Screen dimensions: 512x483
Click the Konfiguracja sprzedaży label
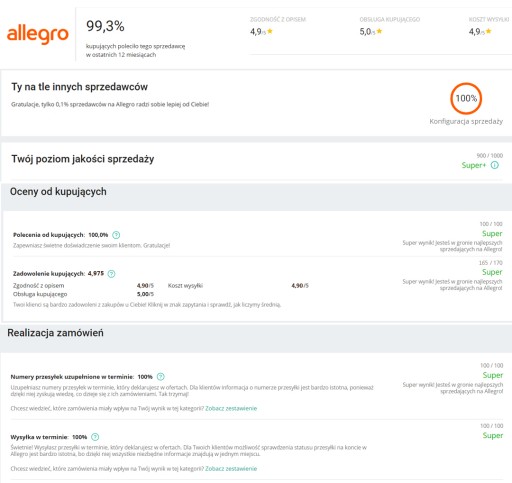466,121
